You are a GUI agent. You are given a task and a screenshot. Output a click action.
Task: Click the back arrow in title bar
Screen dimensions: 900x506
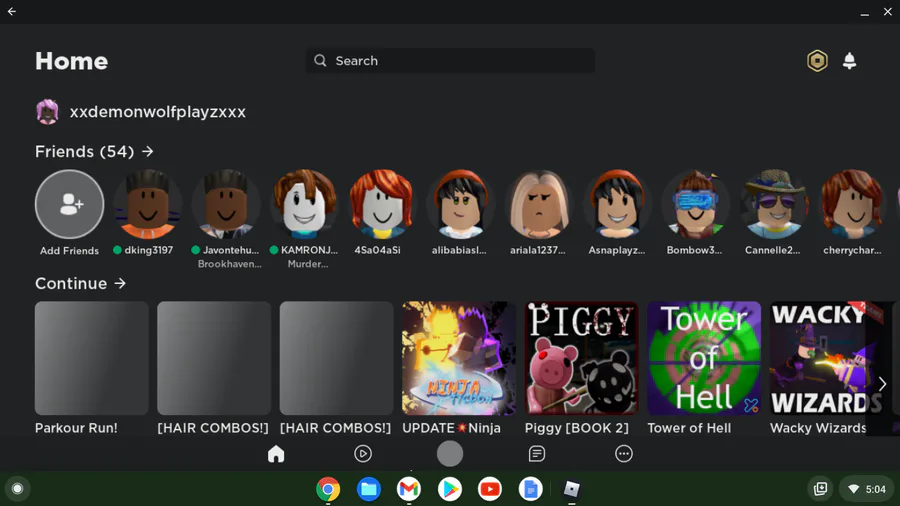tap(11, 11)
